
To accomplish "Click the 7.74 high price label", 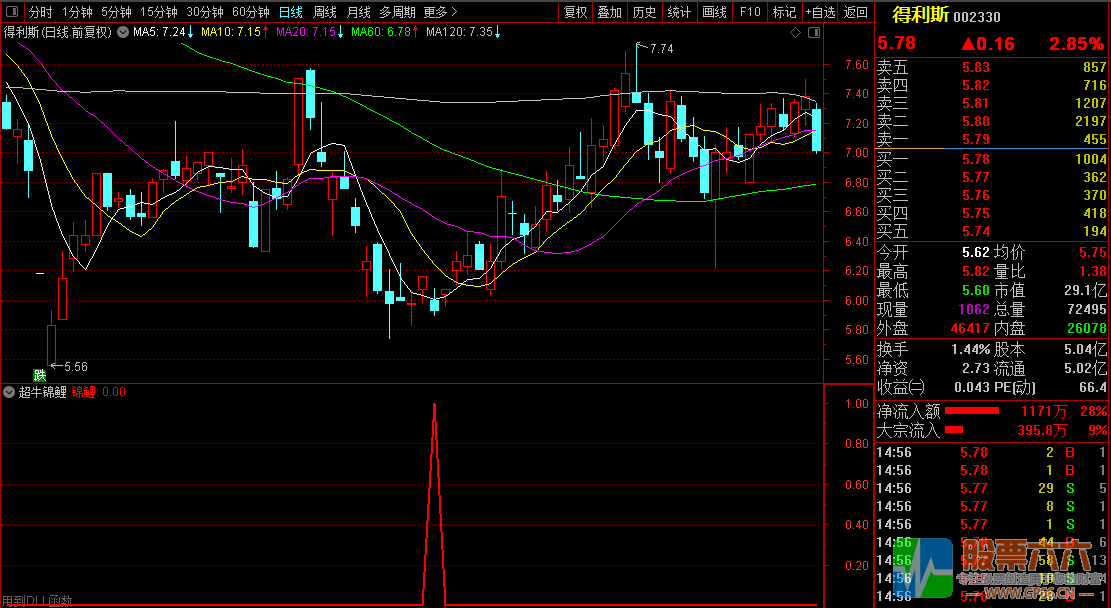I will [x=661, y=48].
